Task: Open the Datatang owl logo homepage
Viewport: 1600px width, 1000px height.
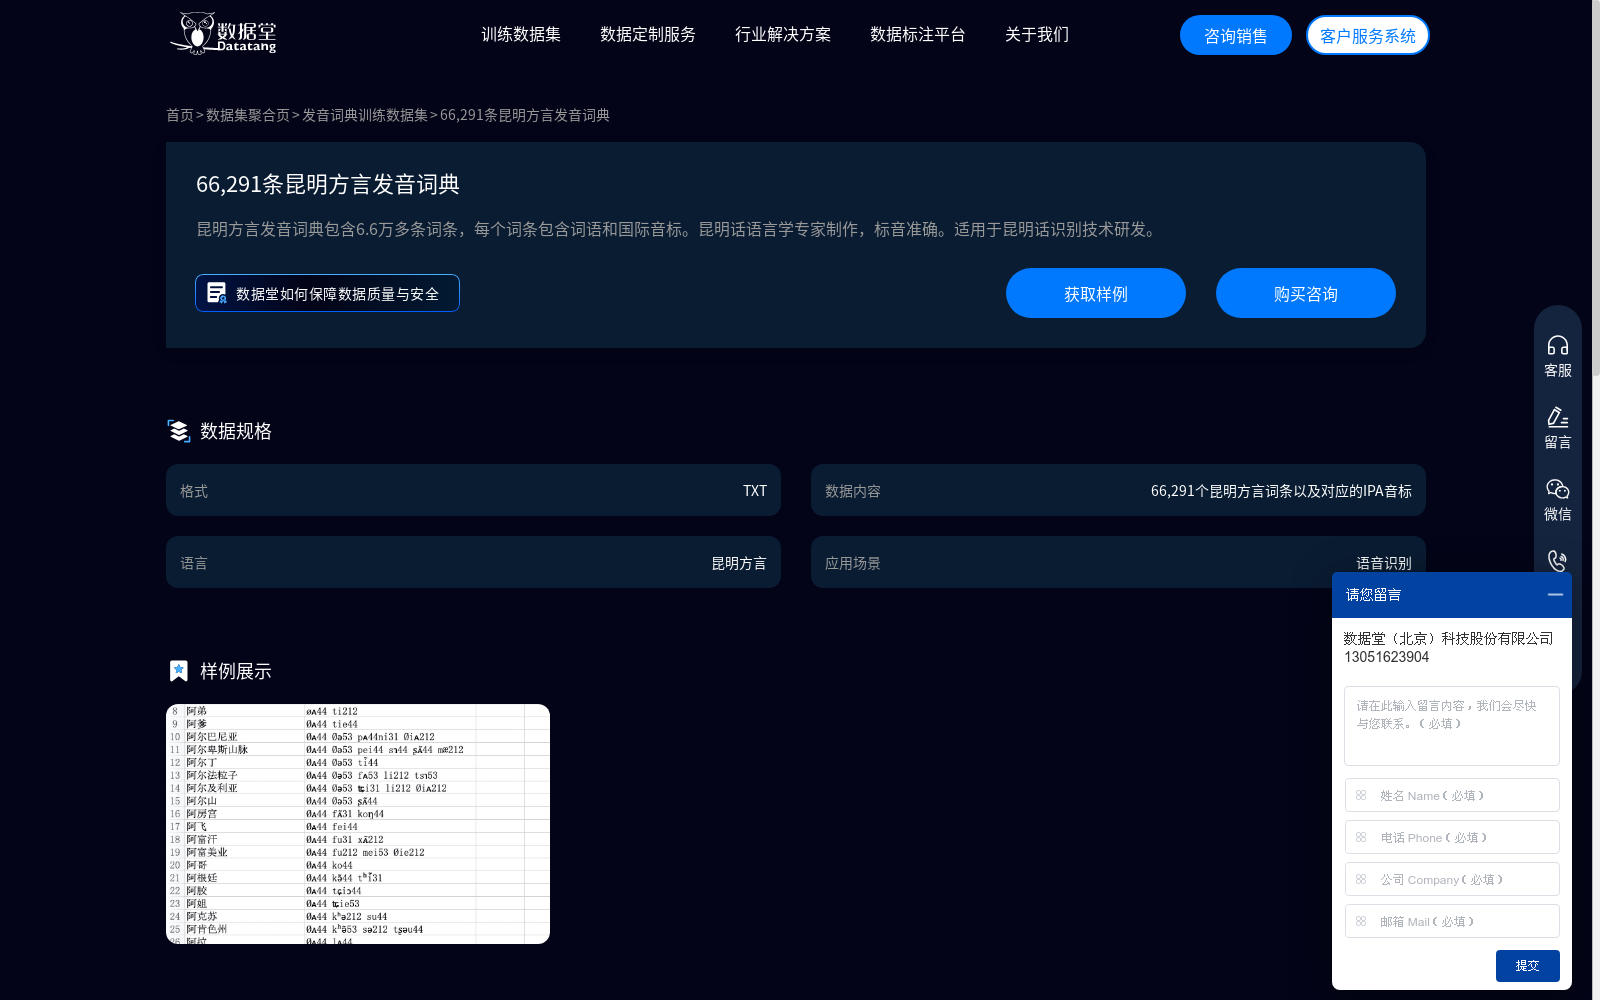Action: [223, 33]
